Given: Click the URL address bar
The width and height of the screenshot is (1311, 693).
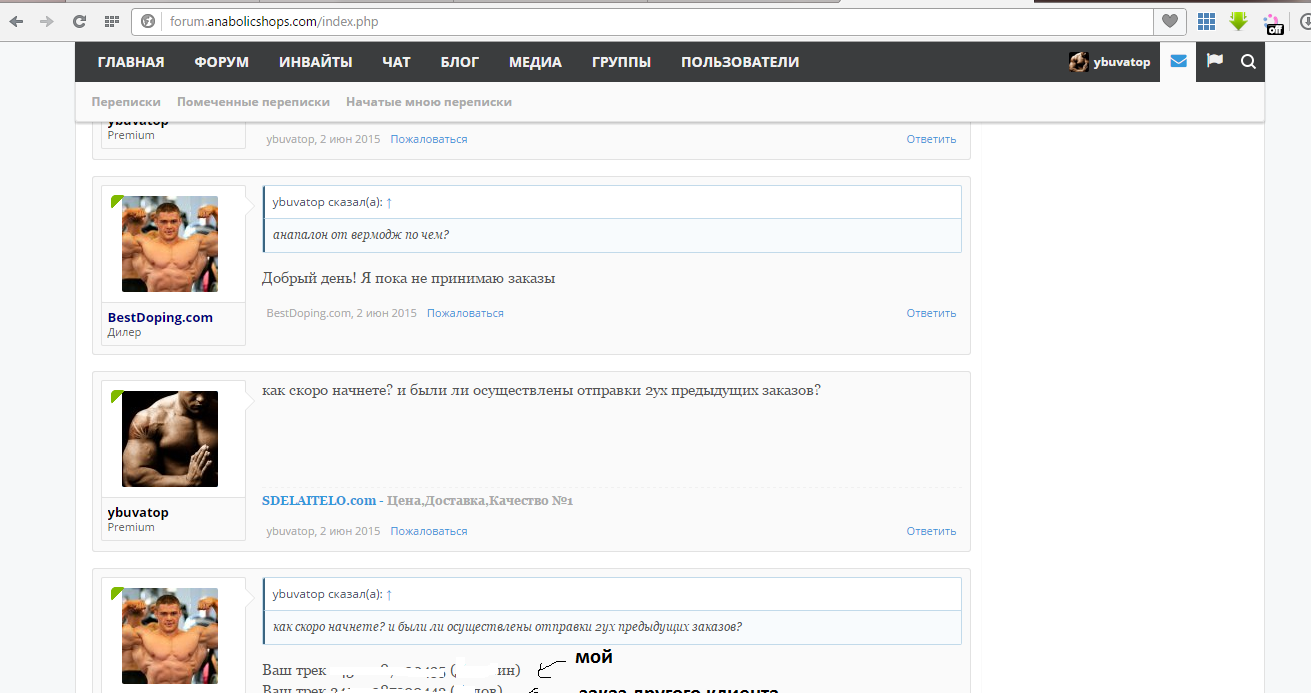Looking at the screenshot, I should pyautogui.click(x=650, y=21).
